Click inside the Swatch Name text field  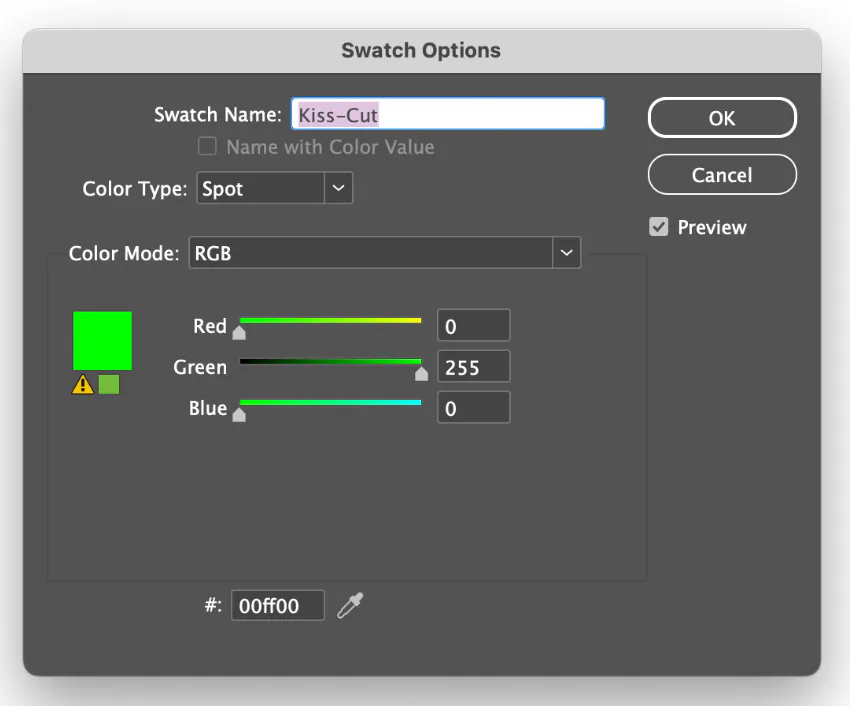click(x=447, y=115)
